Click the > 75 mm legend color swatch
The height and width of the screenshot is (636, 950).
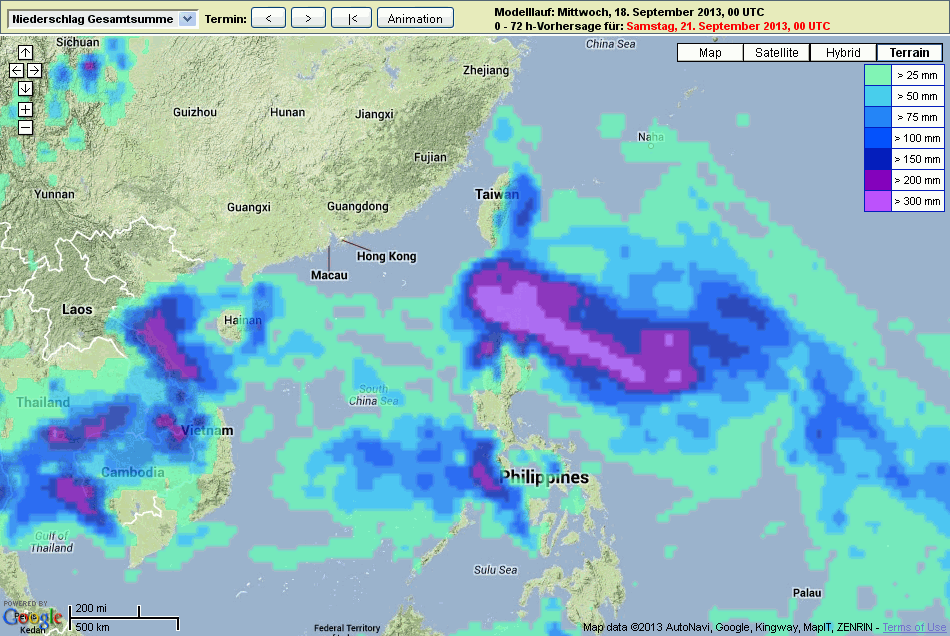[878, 117]
